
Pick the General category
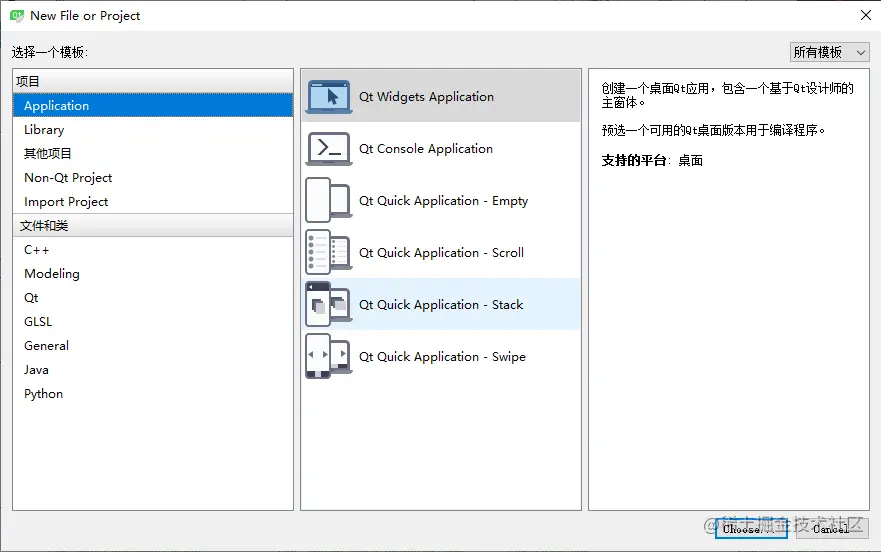153,346
